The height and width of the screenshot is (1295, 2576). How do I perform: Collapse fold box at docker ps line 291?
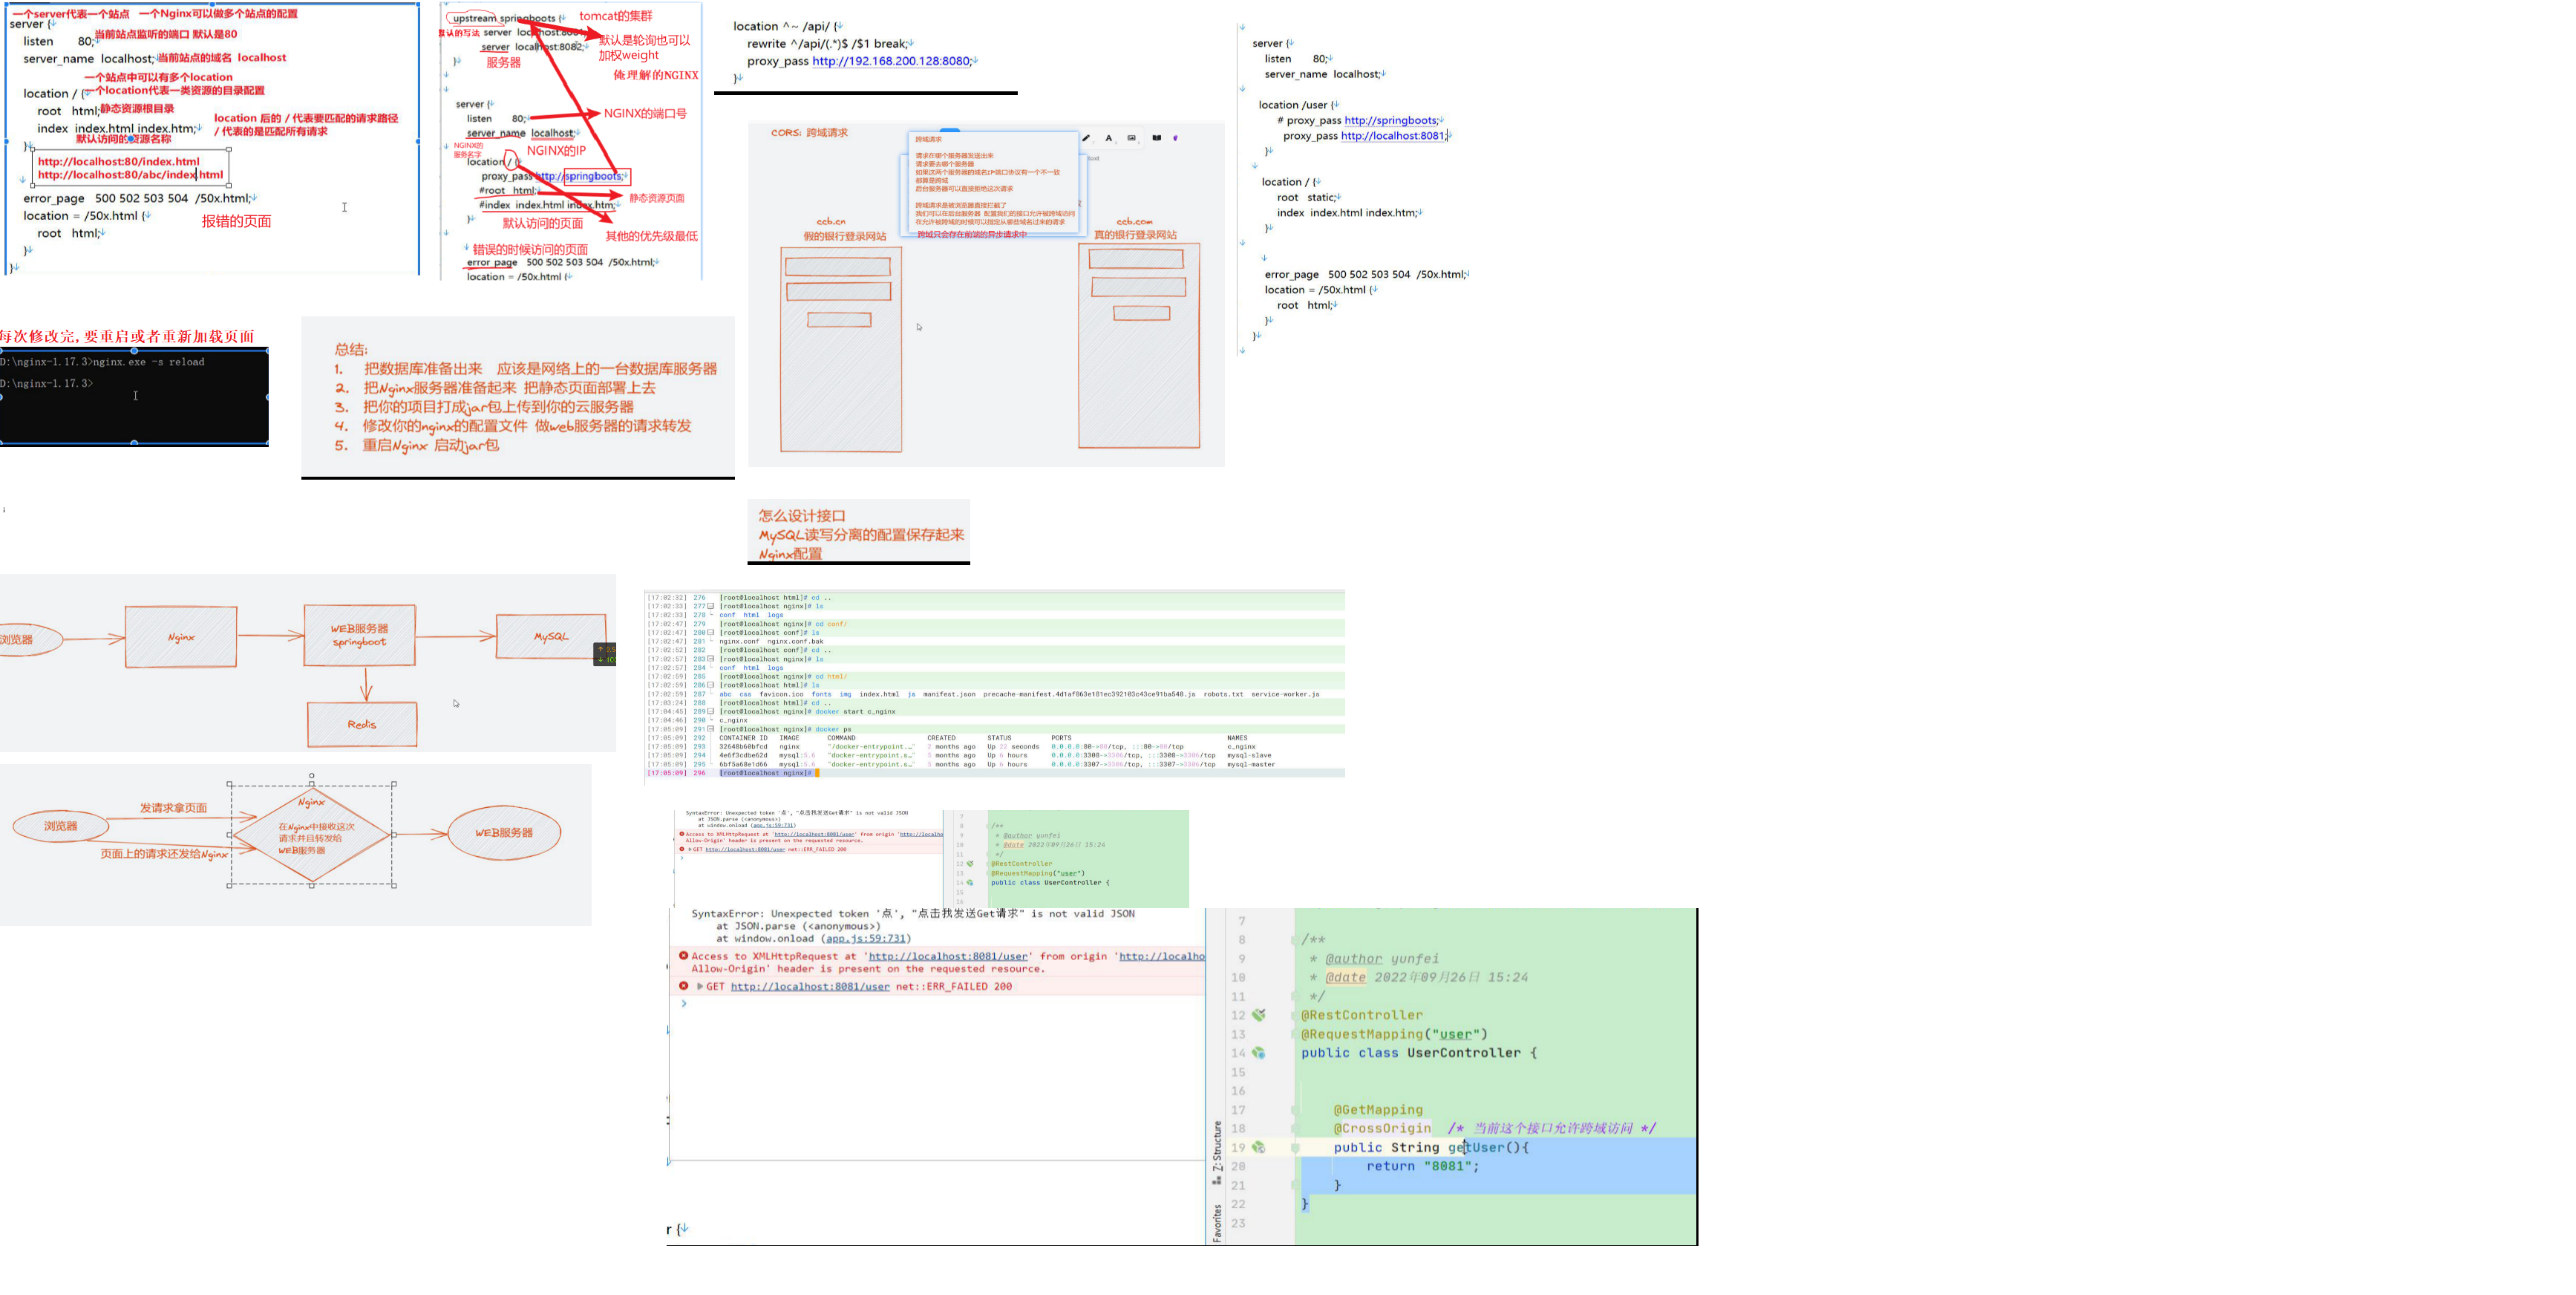coord(711,729)
